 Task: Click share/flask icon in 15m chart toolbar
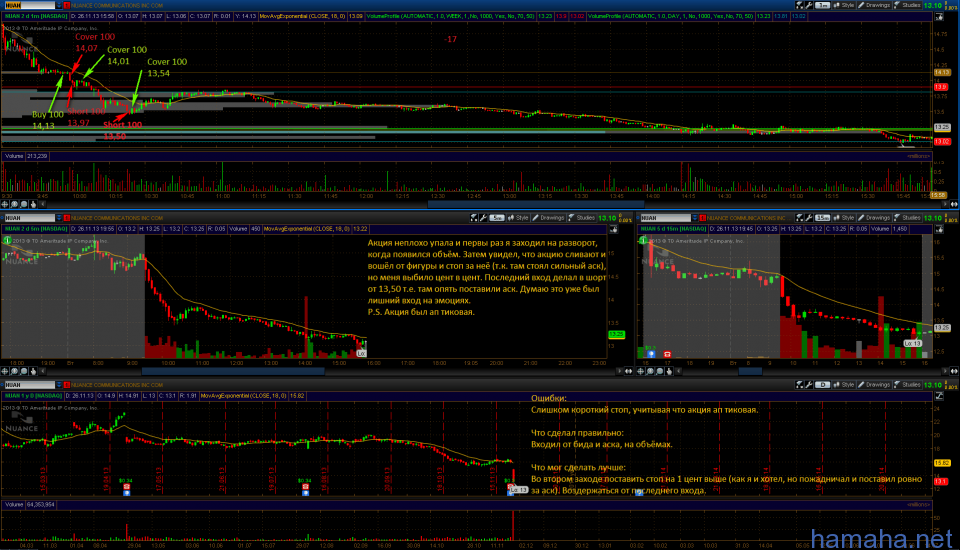(799, 218)
